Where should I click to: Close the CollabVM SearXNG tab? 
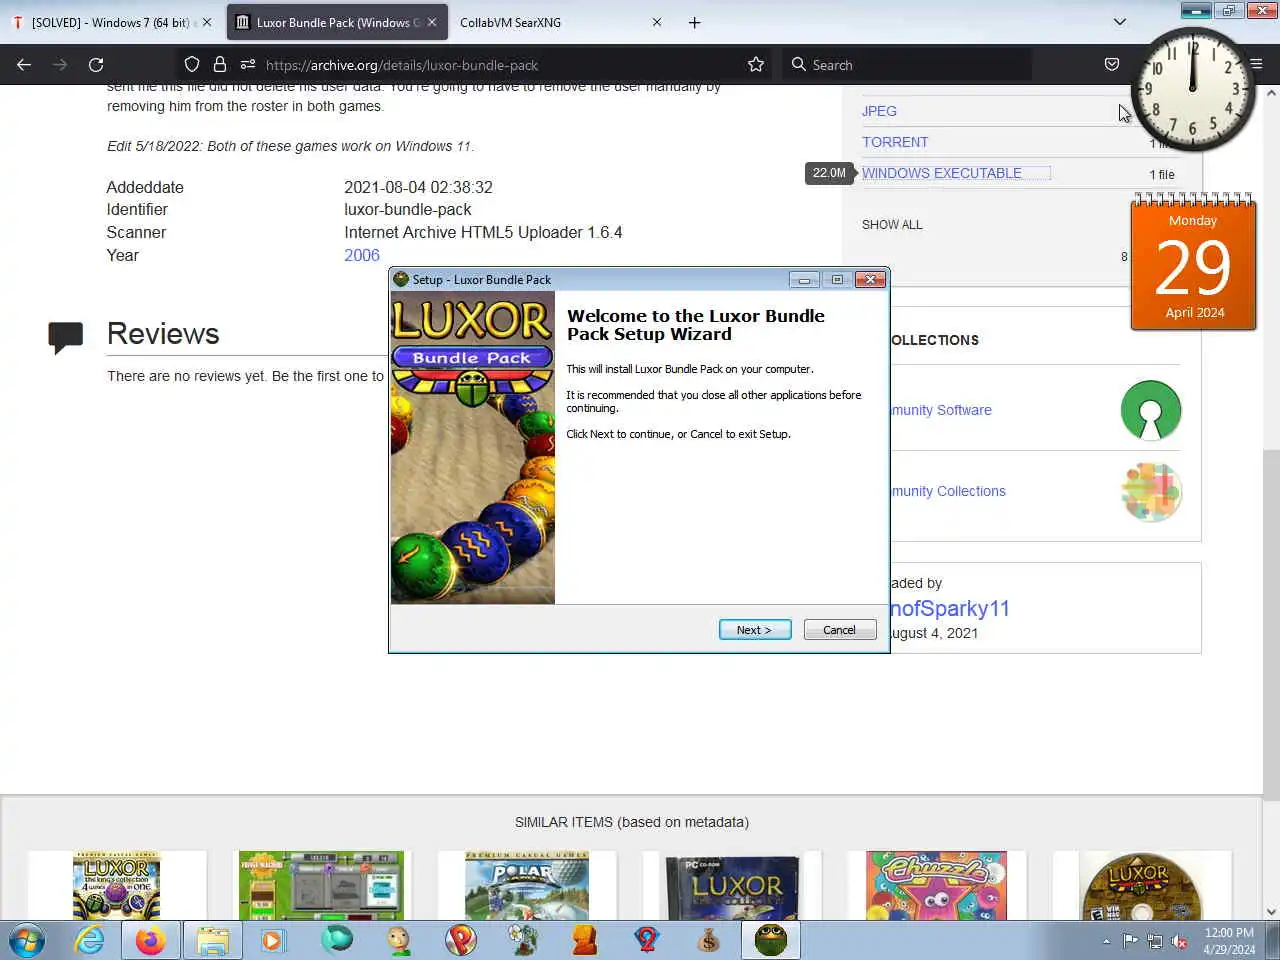[657, 22]
